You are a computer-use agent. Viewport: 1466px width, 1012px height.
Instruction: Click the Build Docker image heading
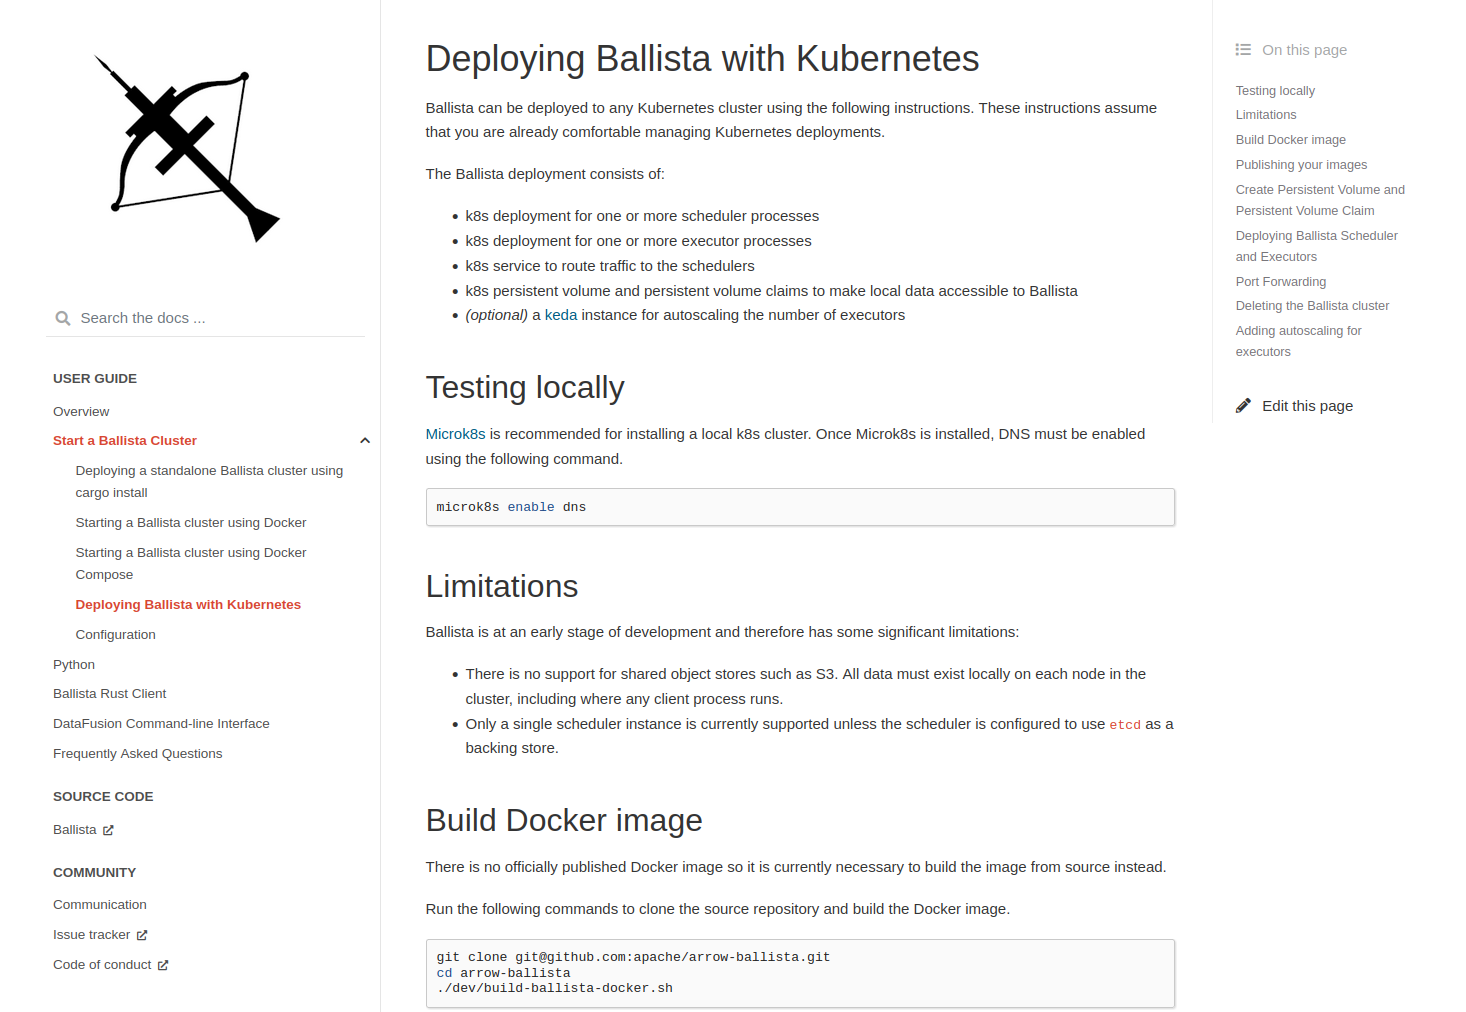[x=564, y=821]
